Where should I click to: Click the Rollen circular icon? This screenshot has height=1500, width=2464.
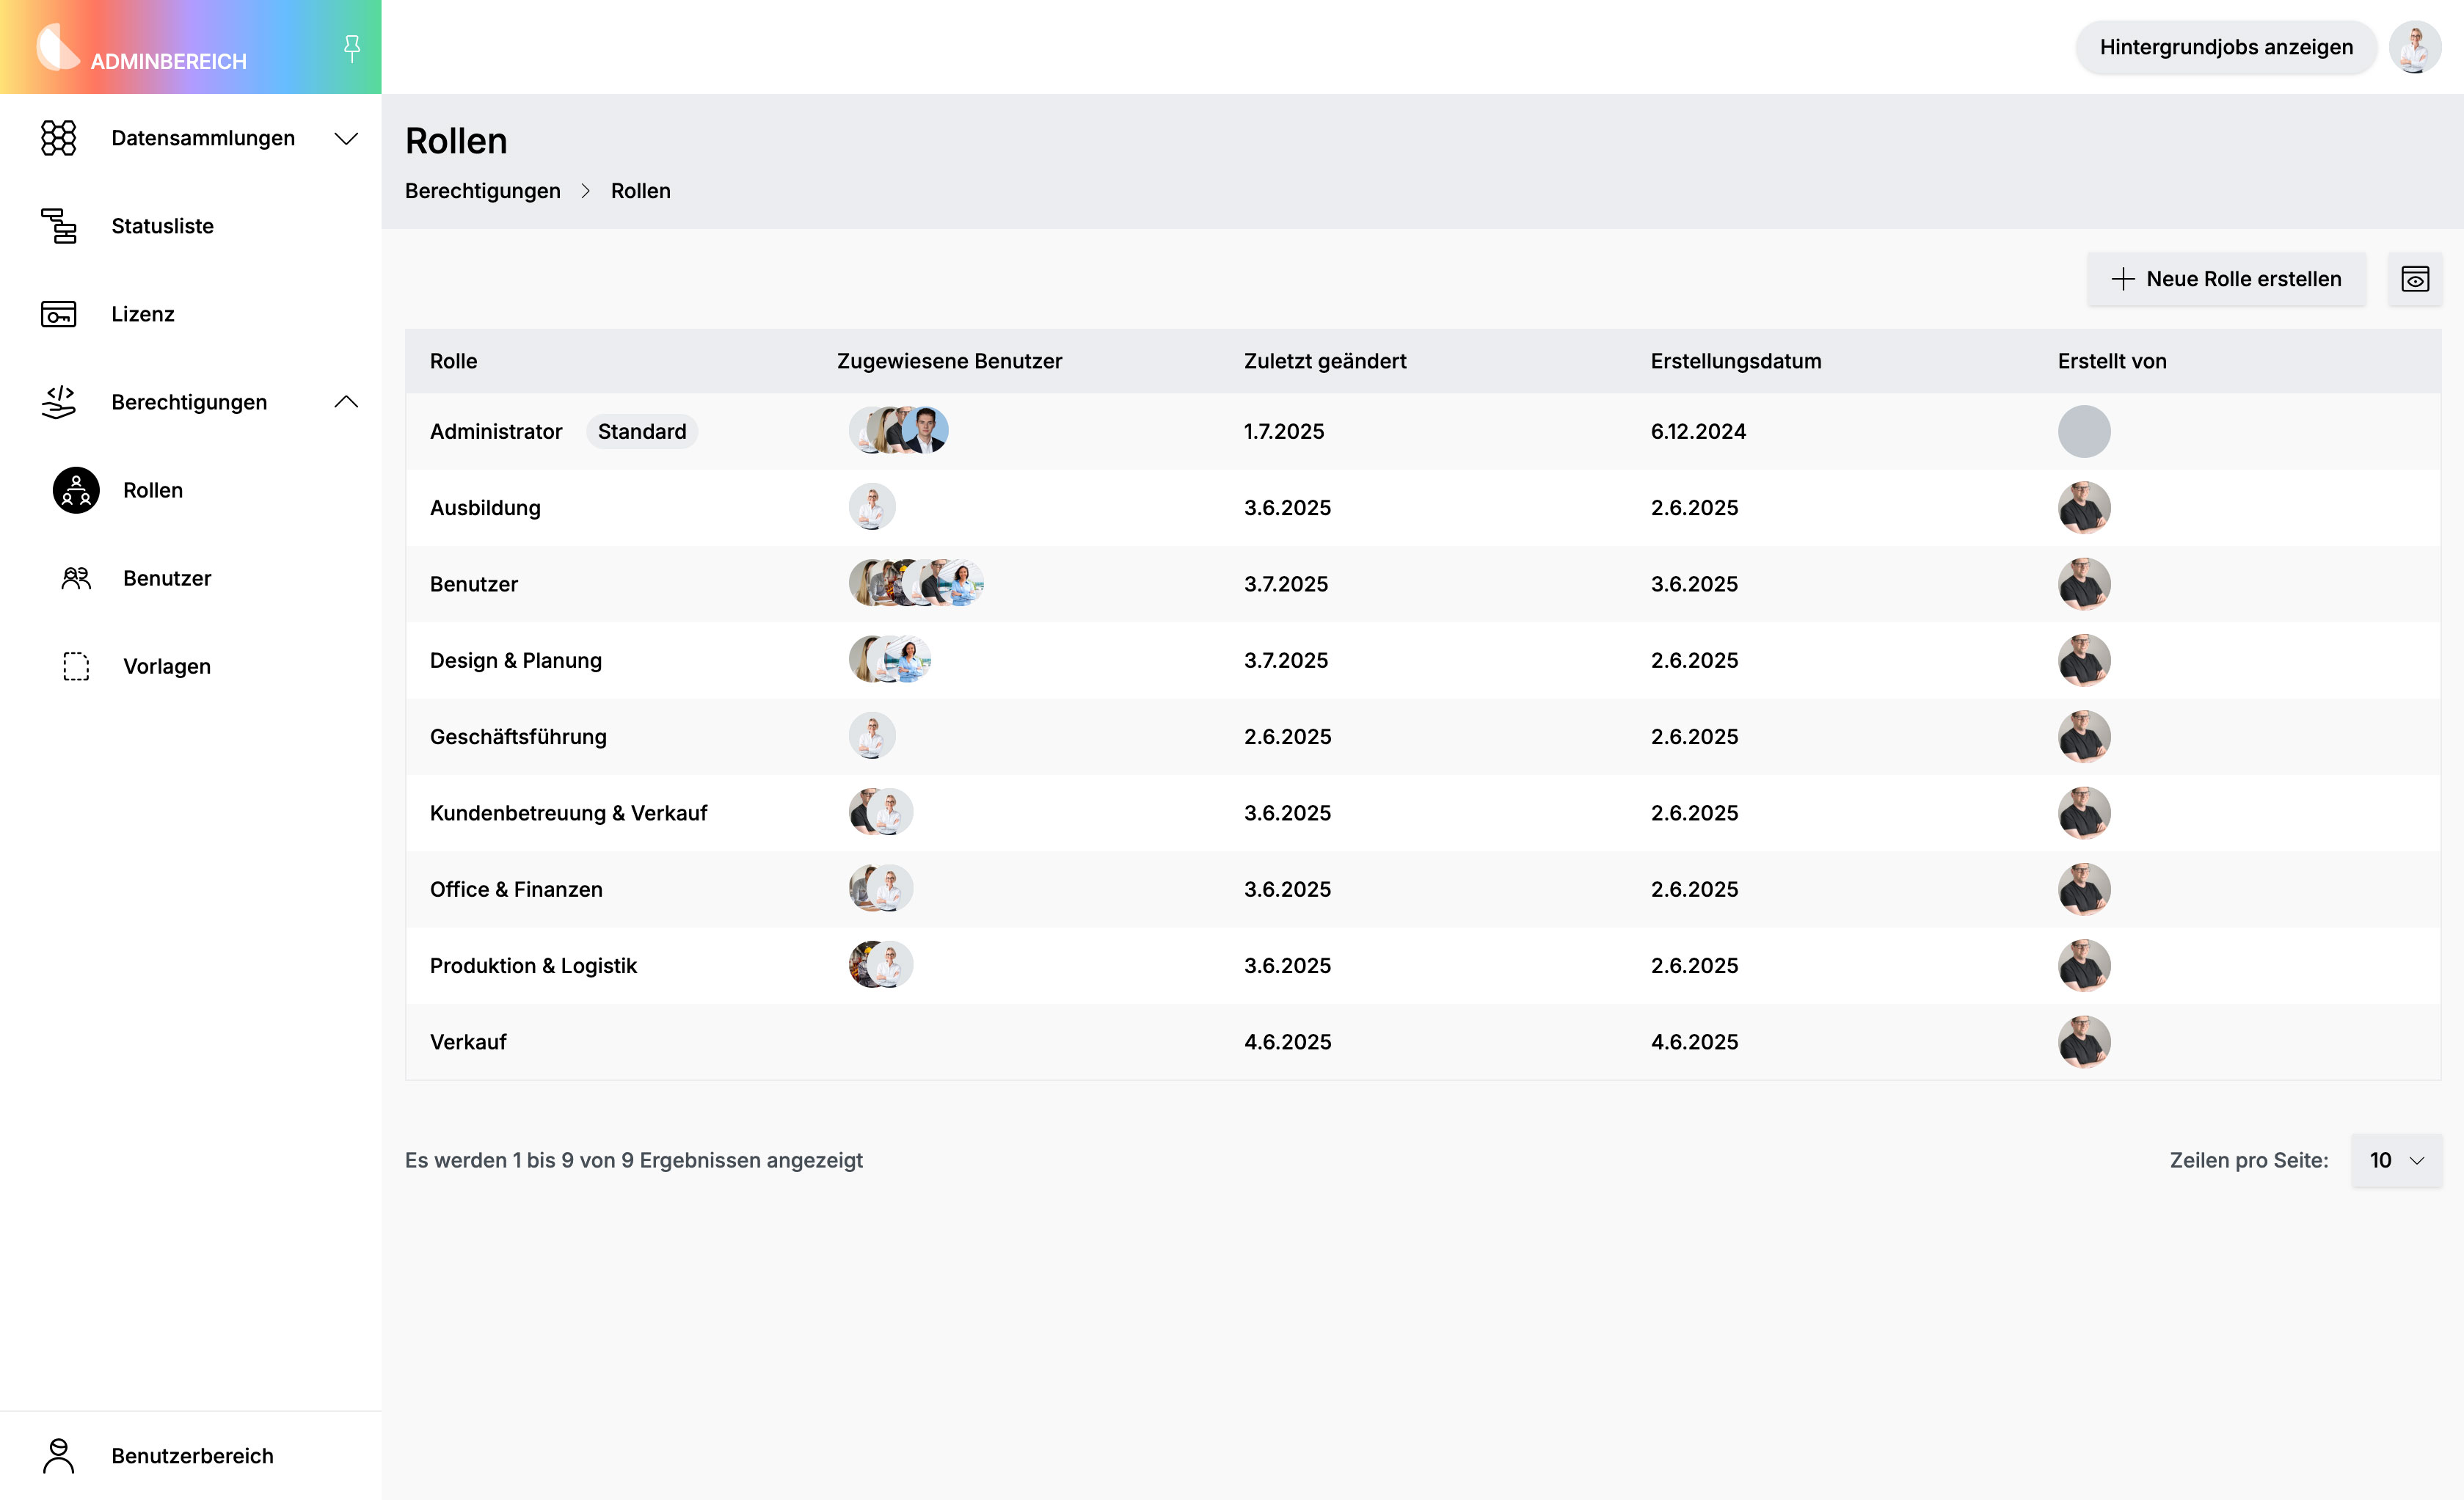76,490
